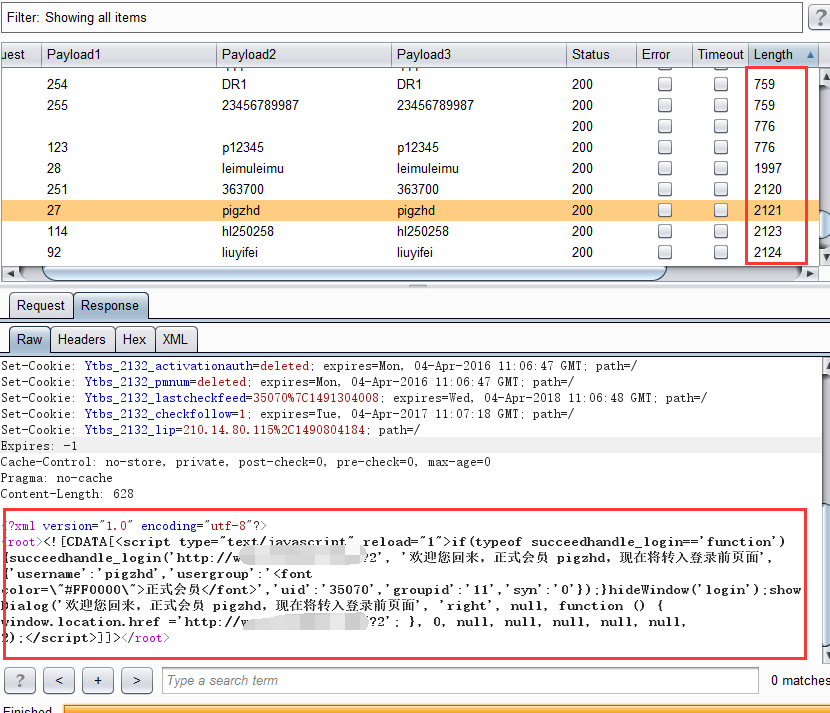The height and width of the screenshot is (713, 830).
Task: Open the XML view tab
Action: 176,339
